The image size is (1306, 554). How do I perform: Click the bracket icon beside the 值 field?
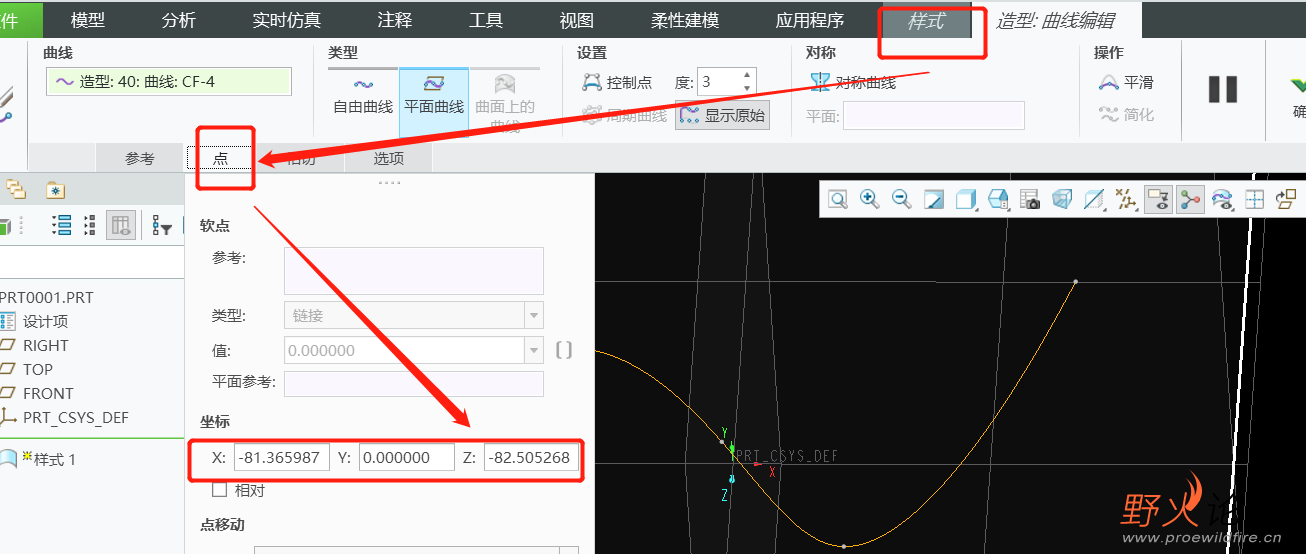[x=564, y=350]
